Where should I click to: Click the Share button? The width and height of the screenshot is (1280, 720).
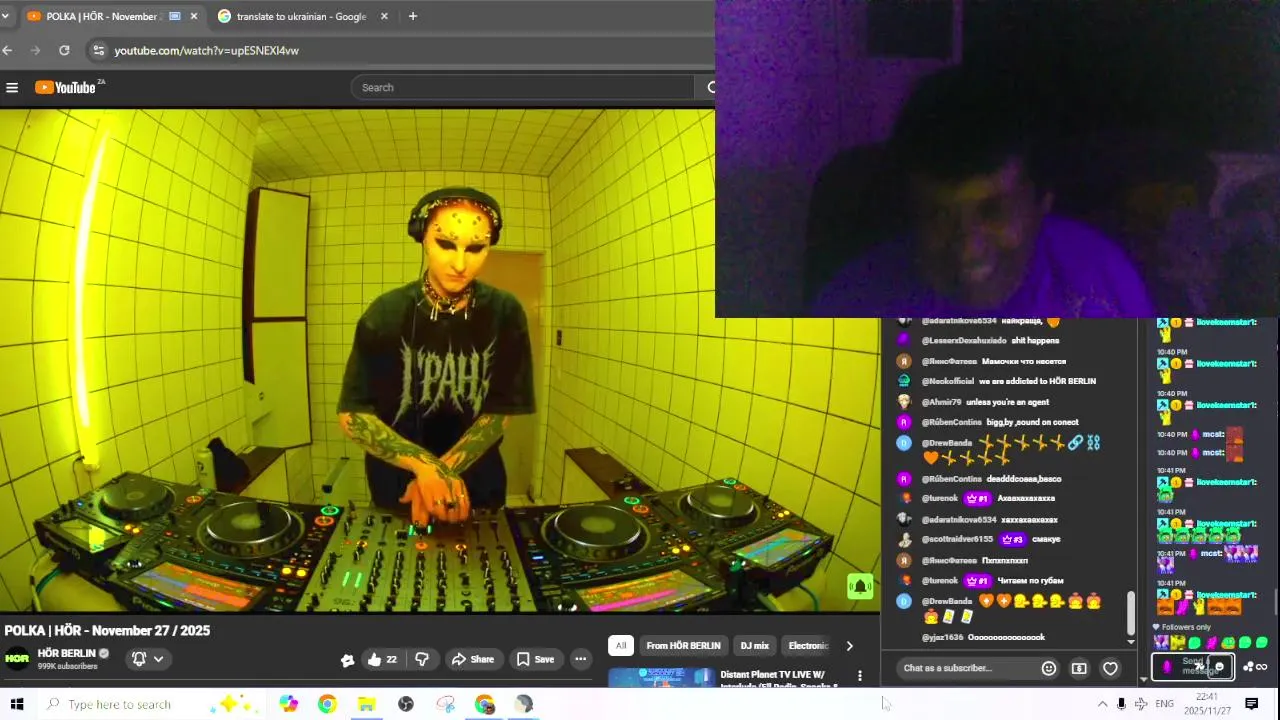472,659
